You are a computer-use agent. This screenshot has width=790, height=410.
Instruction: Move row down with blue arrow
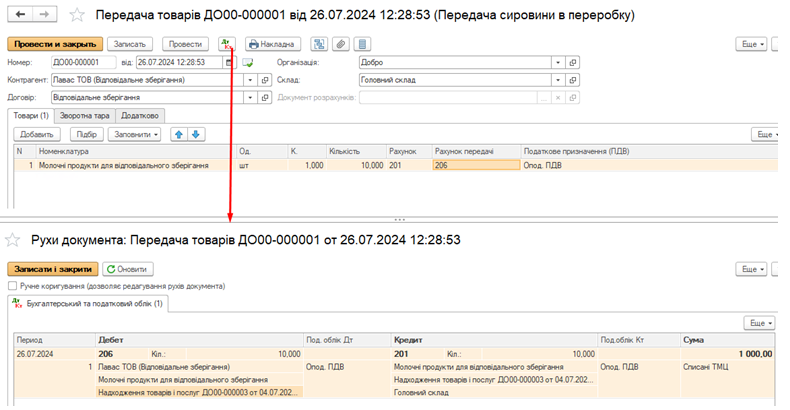coord(196,134)
